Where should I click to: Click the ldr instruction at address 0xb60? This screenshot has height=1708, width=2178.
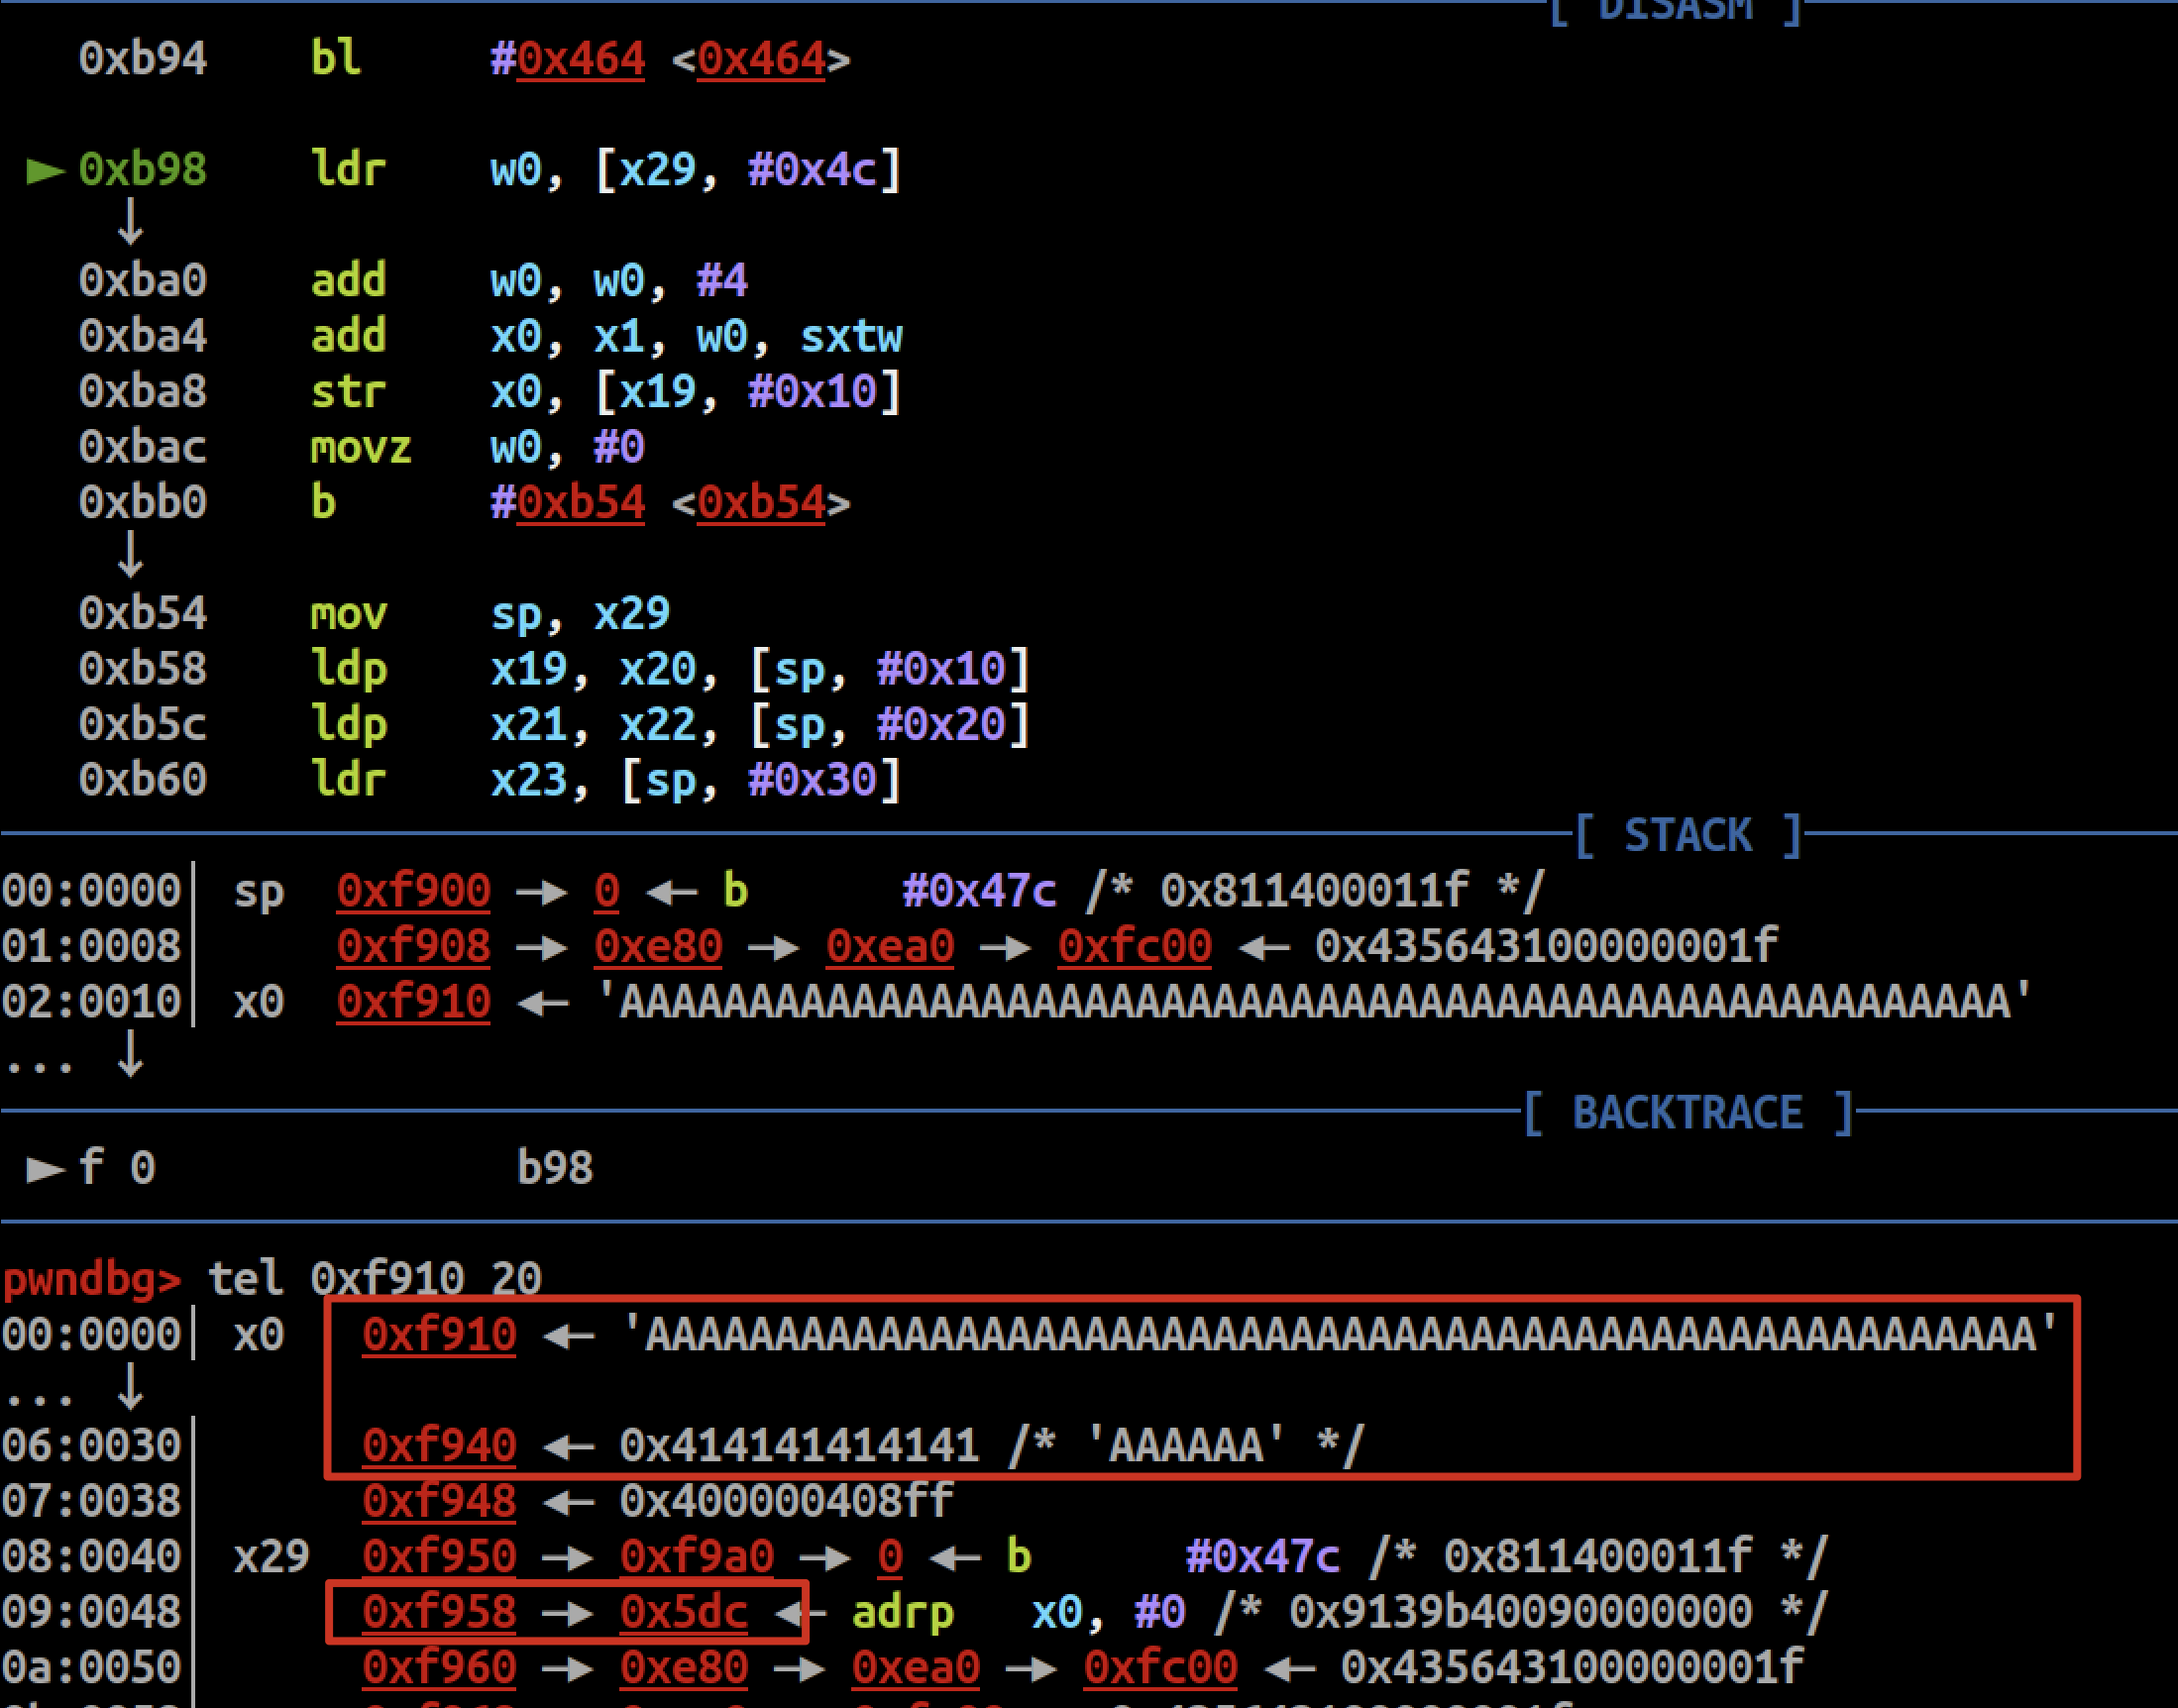[x=347, y=779]
